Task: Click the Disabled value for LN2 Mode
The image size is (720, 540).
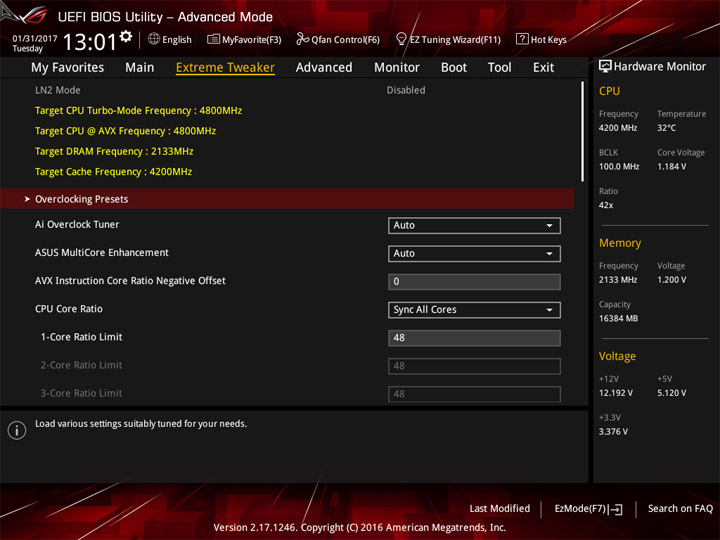Action: click(406, 90)
